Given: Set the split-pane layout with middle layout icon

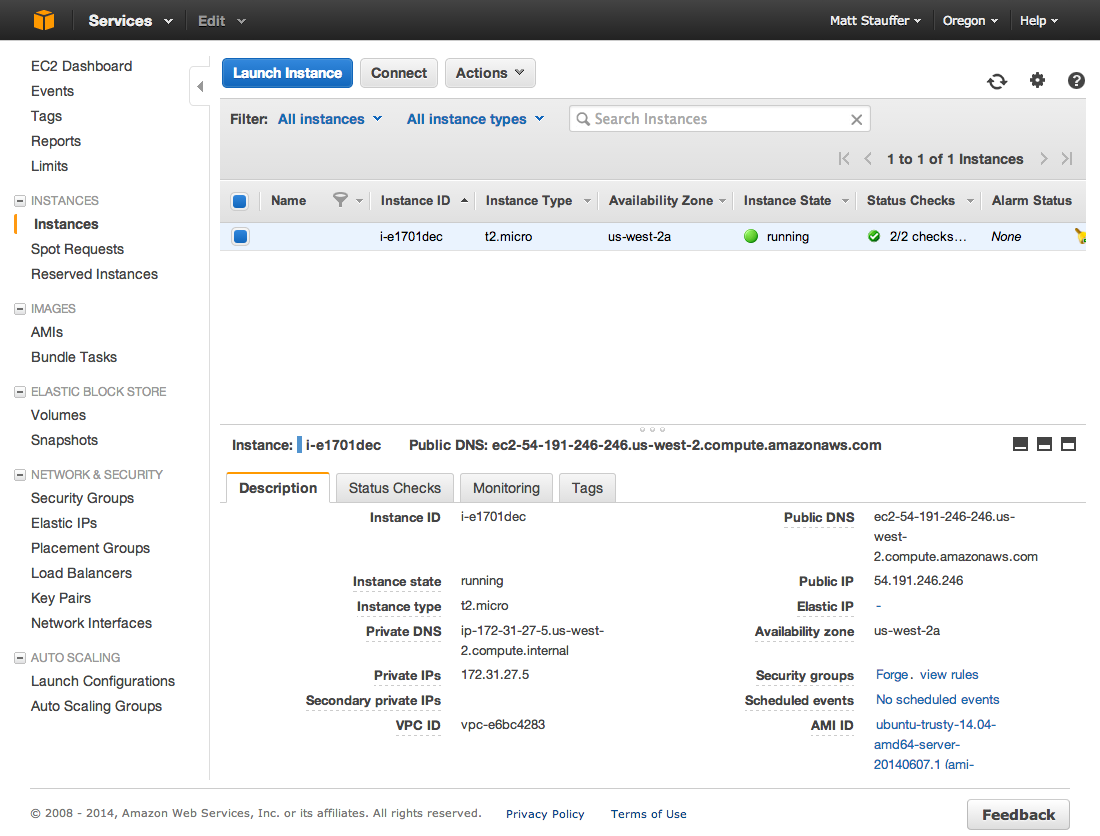Looking at the screenshot, I should click(x=1045, y=444).
